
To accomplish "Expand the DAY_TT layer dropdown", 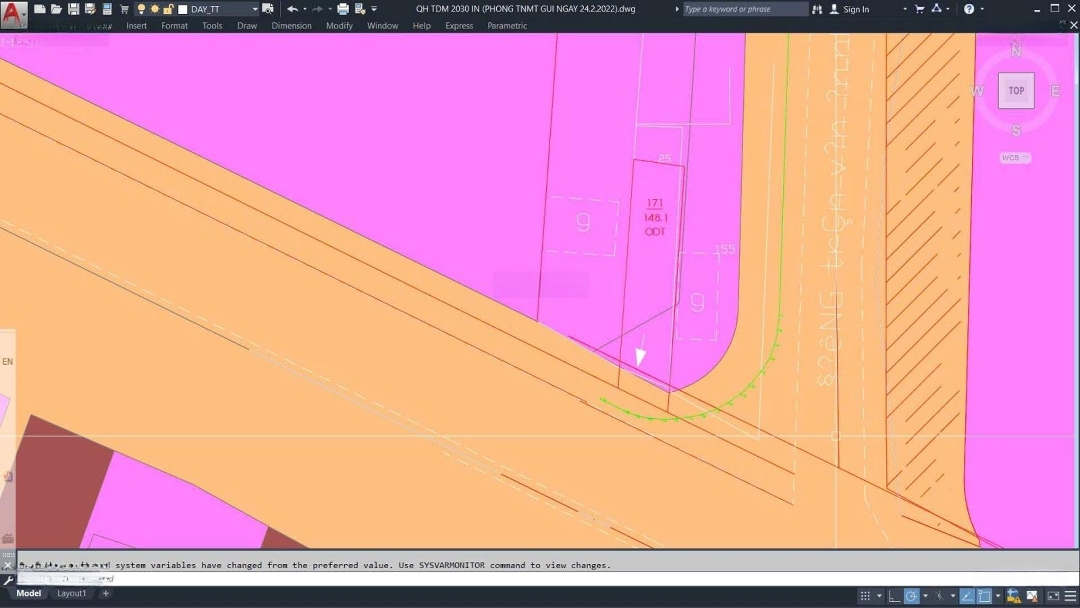I will coord(254,9).
